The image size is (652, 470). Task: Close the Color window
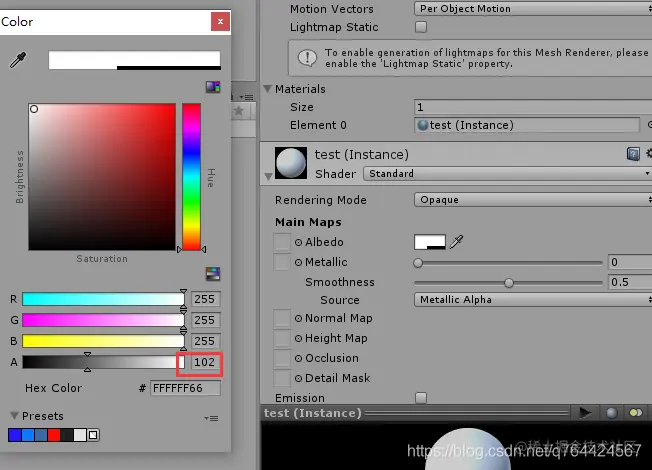(220, 22)
